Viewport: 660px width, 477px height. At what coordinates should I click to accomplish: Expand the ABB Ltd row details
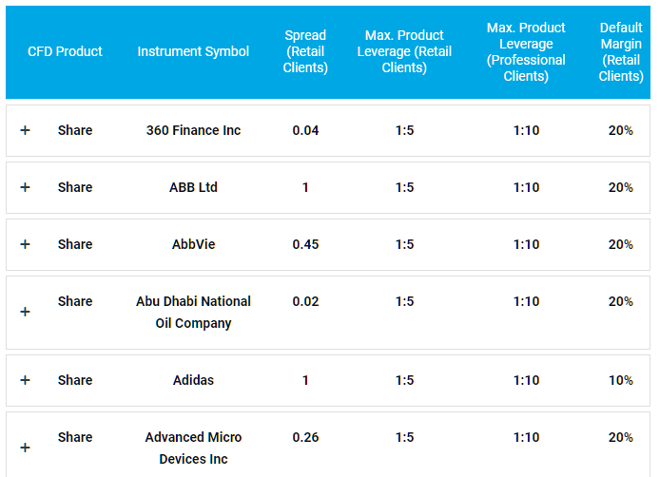point(25,187)
